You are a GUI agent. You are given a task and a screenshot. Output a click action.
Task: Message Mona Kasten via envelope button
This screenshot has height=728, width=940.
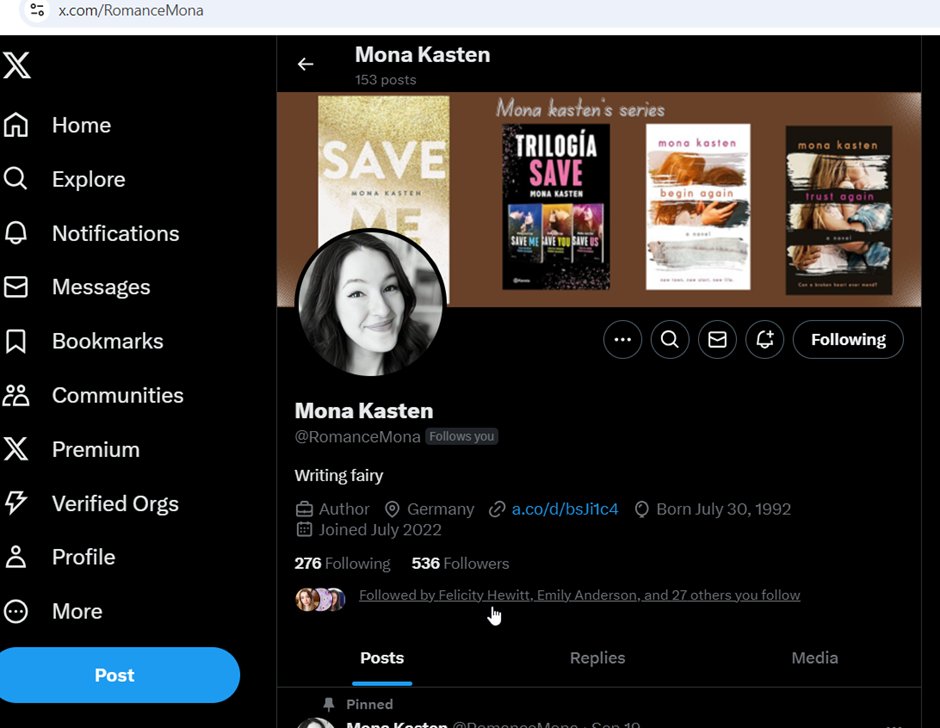[x=717, y=339]
